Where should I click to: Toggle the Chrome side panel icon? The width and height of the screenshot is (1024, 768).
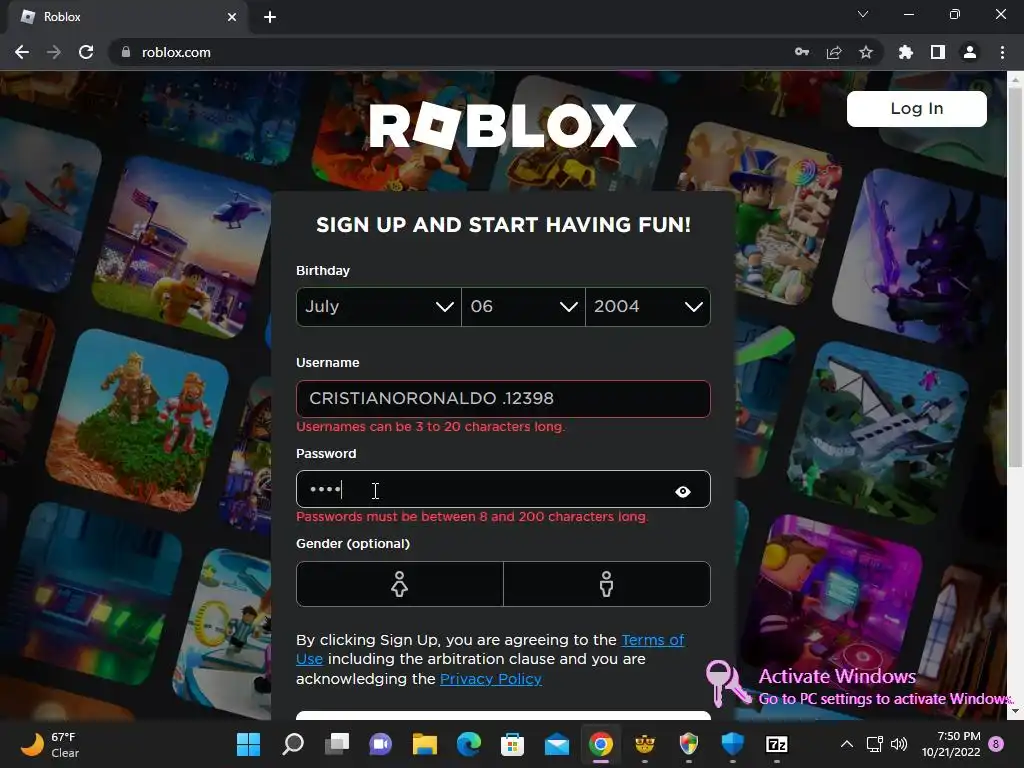(938, 52)
